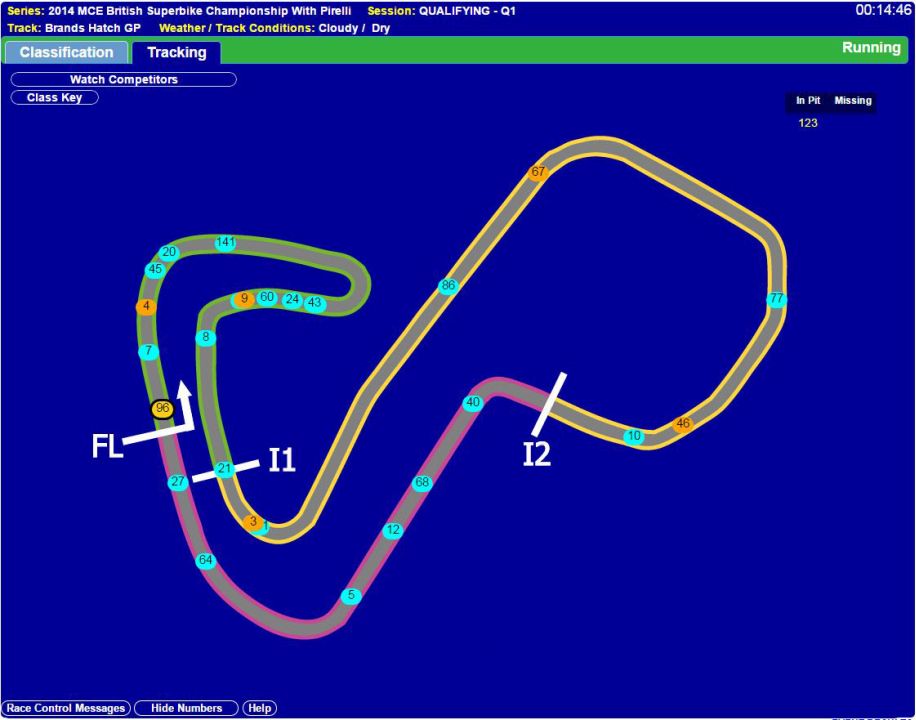
Task: Open the Help button
Action: coord(259,708)
